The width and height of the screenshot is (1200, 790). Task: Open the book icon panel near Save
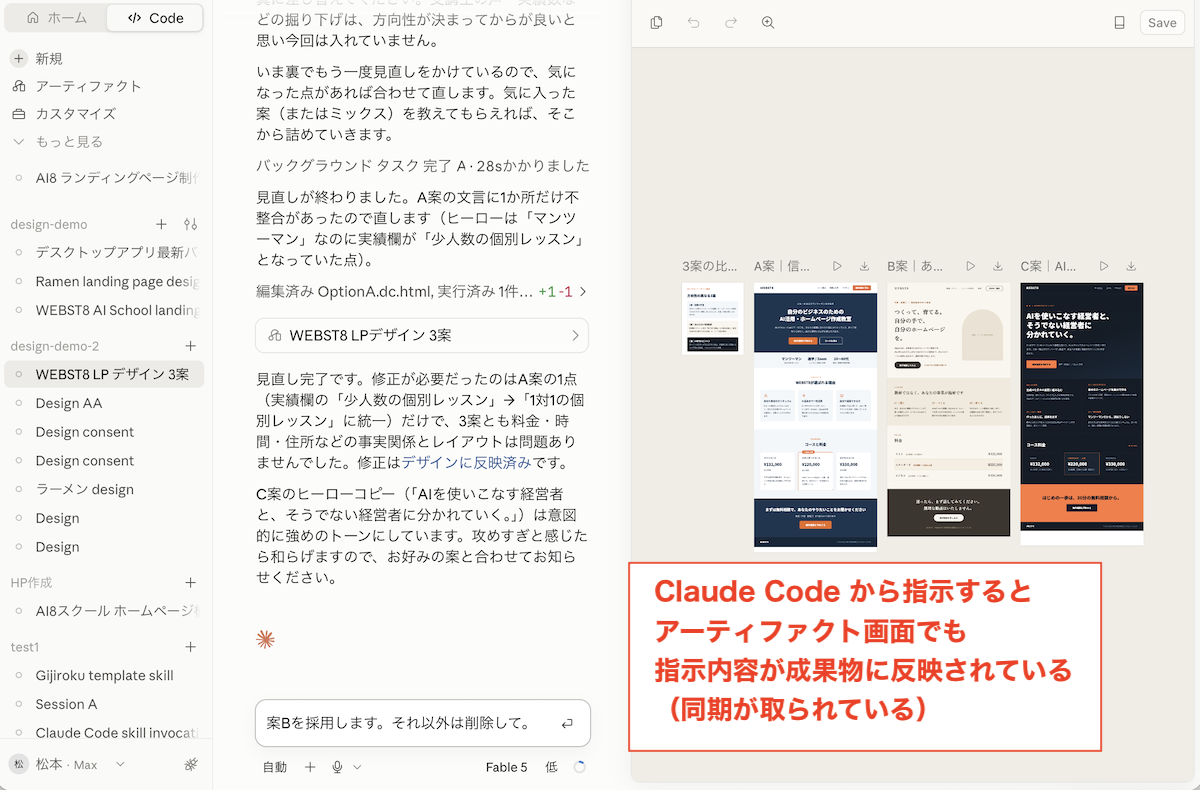click(x=1120, y=22)
